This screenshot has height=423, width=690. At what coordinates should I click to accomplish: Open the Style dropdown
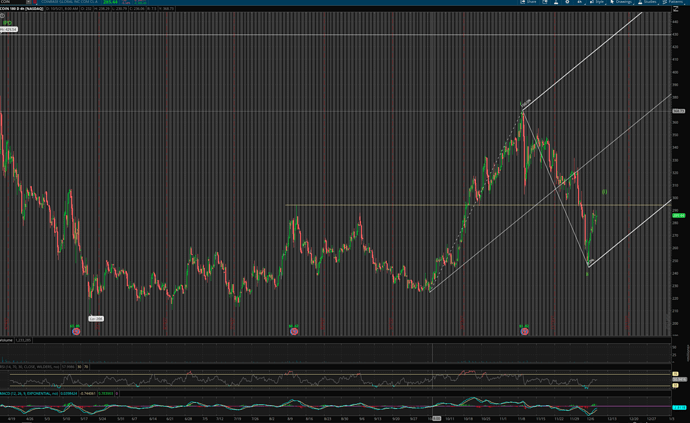596,2
